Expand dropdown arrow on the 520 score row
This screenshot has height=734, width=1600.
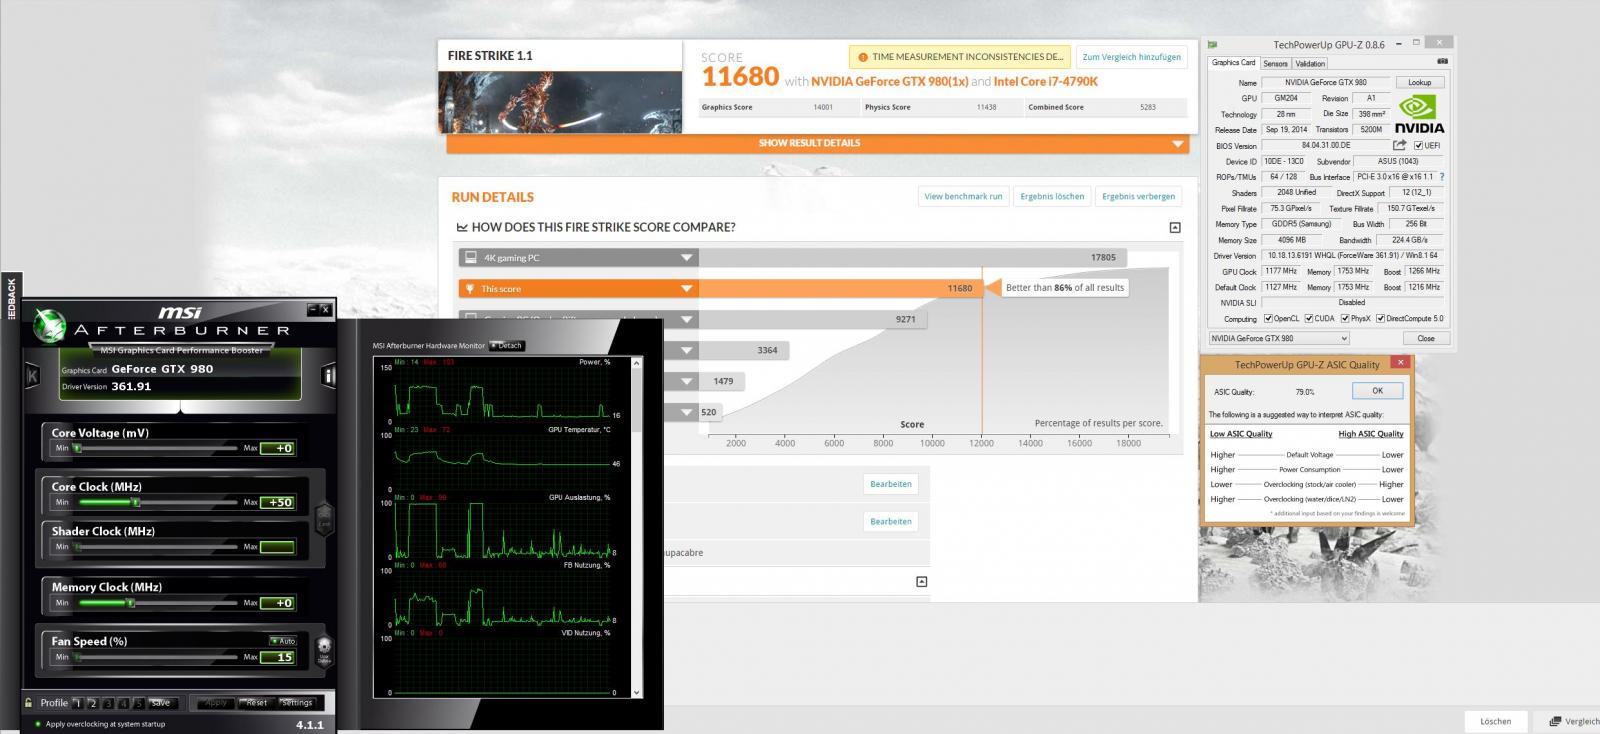click(x=686, y=412)
